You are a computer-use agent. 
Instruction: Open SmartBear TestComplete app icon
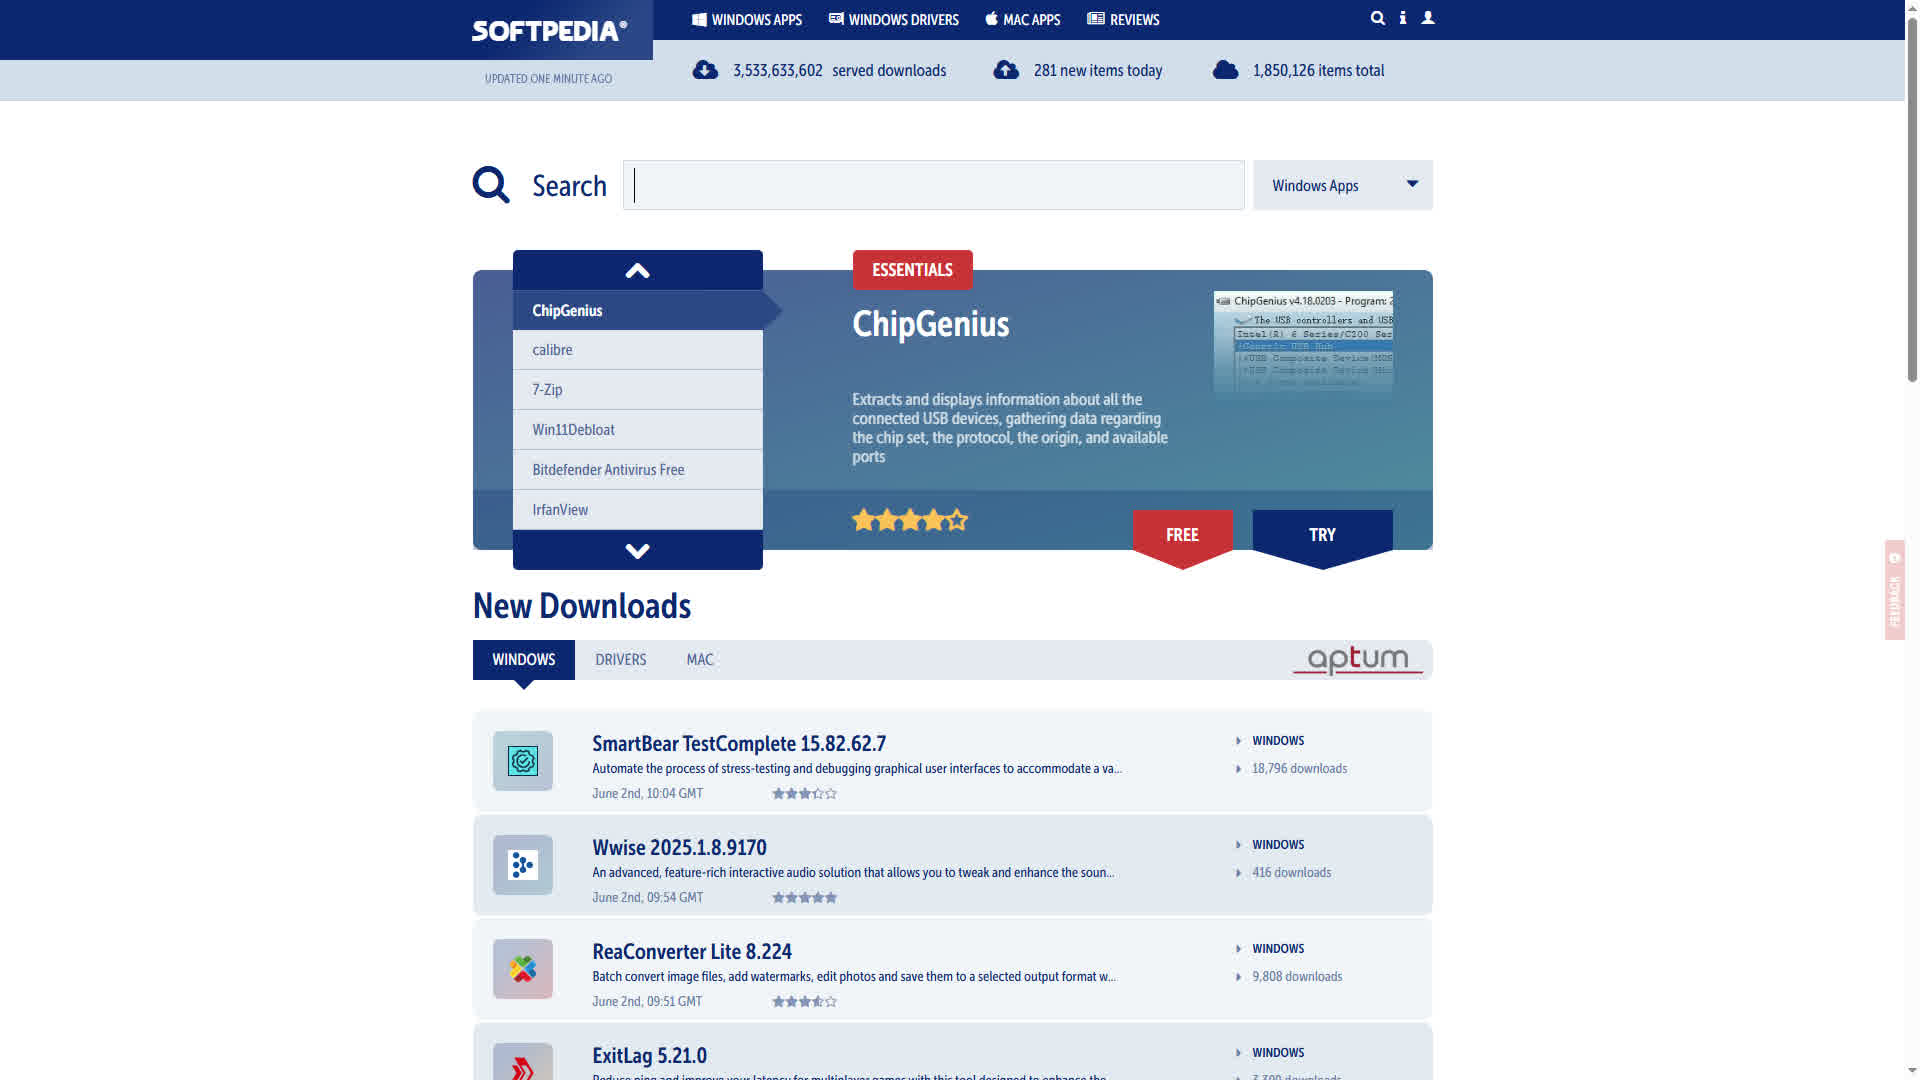tap(523, 761)
